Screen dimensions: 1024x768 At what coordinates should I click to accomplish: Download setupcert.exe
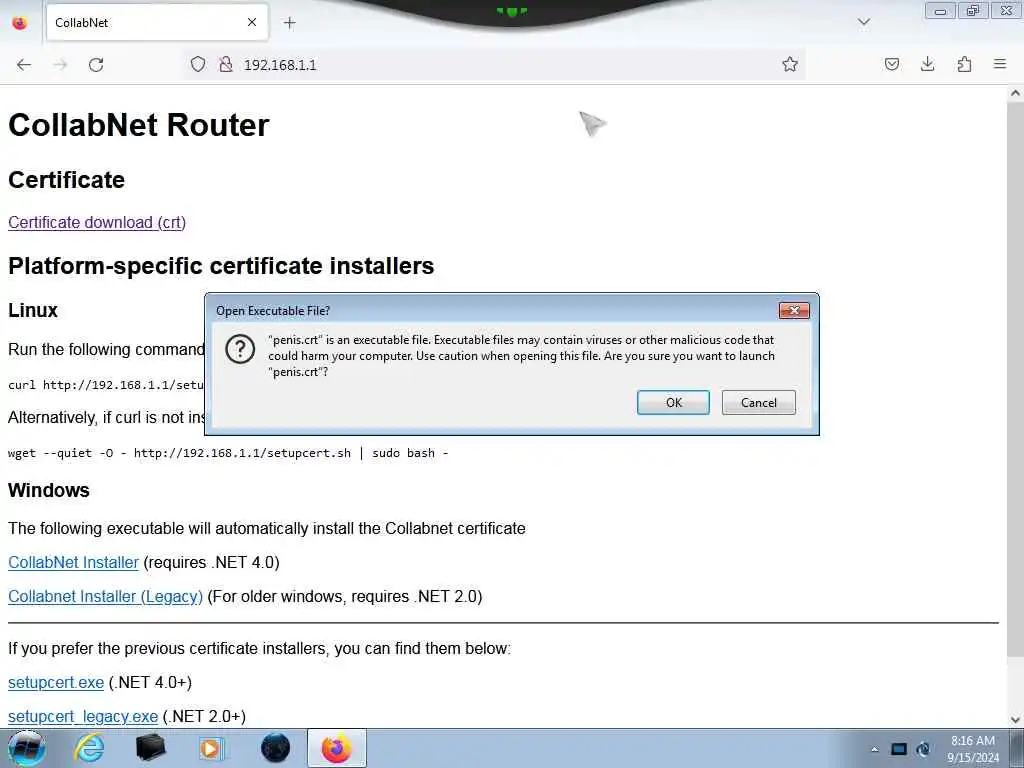56,682
